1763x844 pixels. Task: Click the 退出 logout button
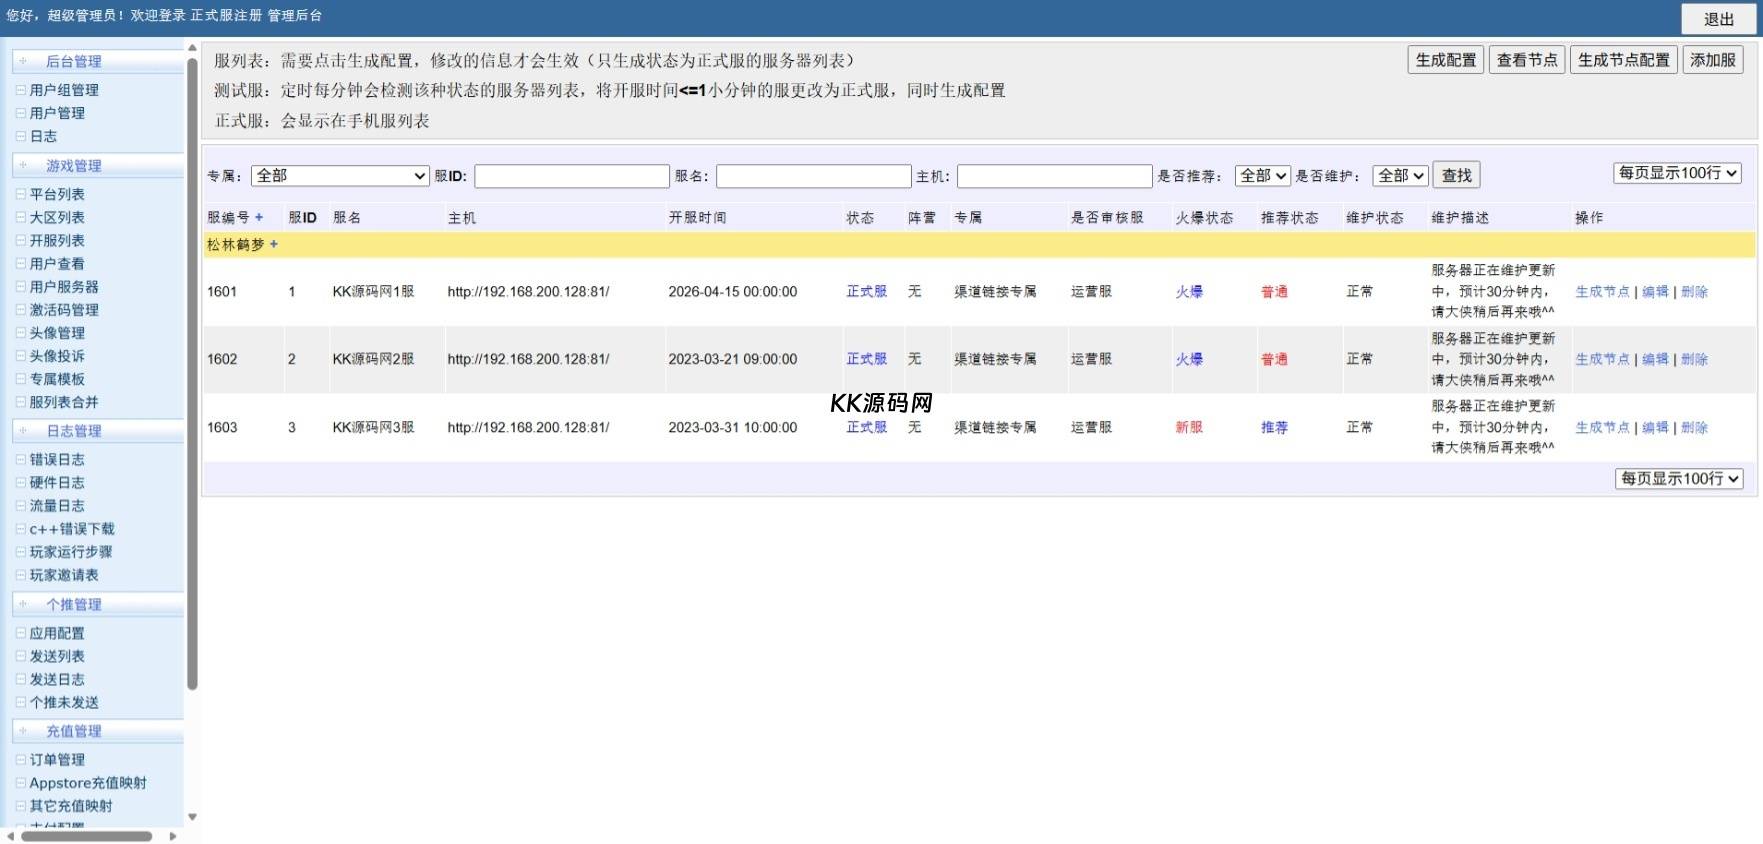tap(1718, 19)
